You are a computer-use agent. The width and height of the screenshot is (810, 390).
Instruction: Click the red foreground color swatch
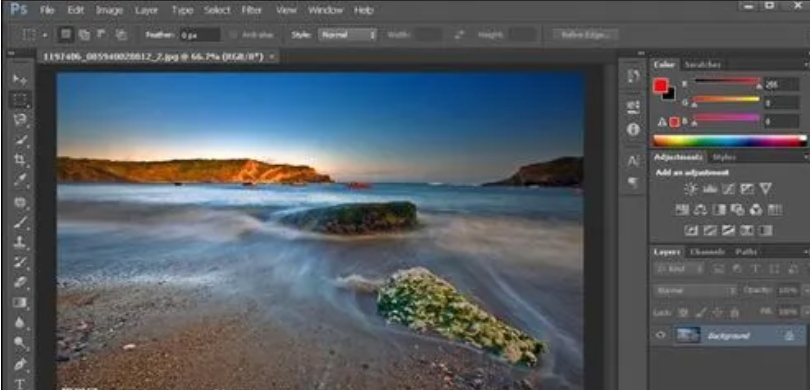click(660, 86)
